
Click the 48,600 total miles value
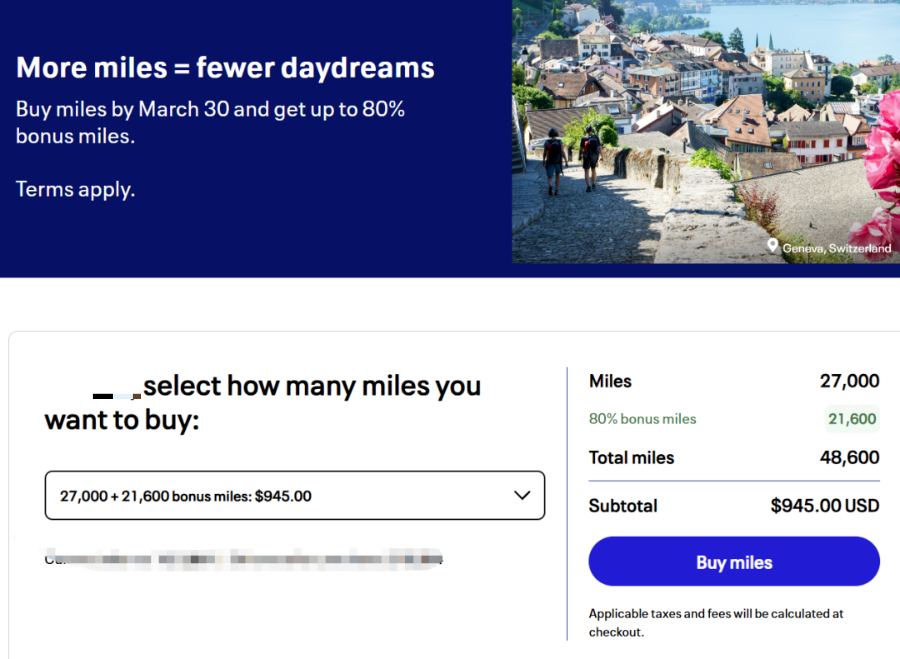click(849, 458)
